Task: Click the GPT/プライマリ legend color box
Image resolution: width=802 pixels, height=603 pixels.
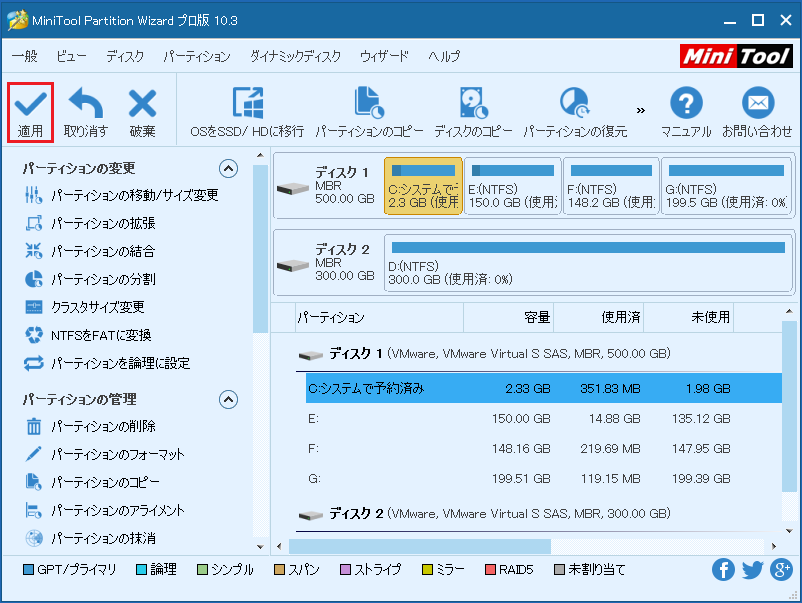Action: coord(29,569)
